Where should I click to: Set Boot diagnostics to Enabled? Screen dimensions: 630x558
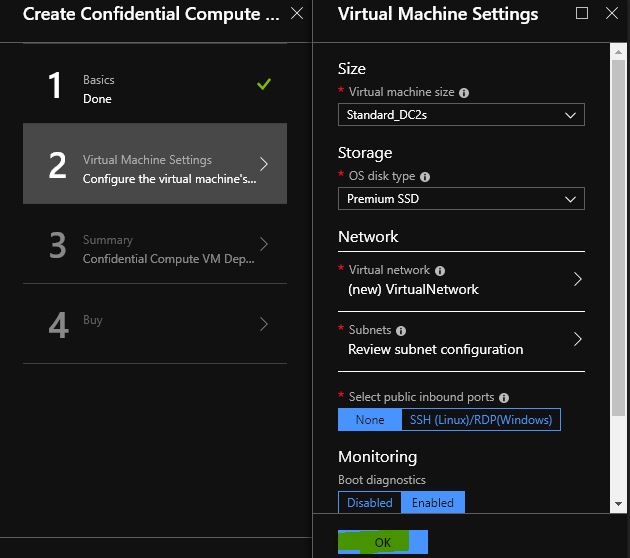click(433, 503)
